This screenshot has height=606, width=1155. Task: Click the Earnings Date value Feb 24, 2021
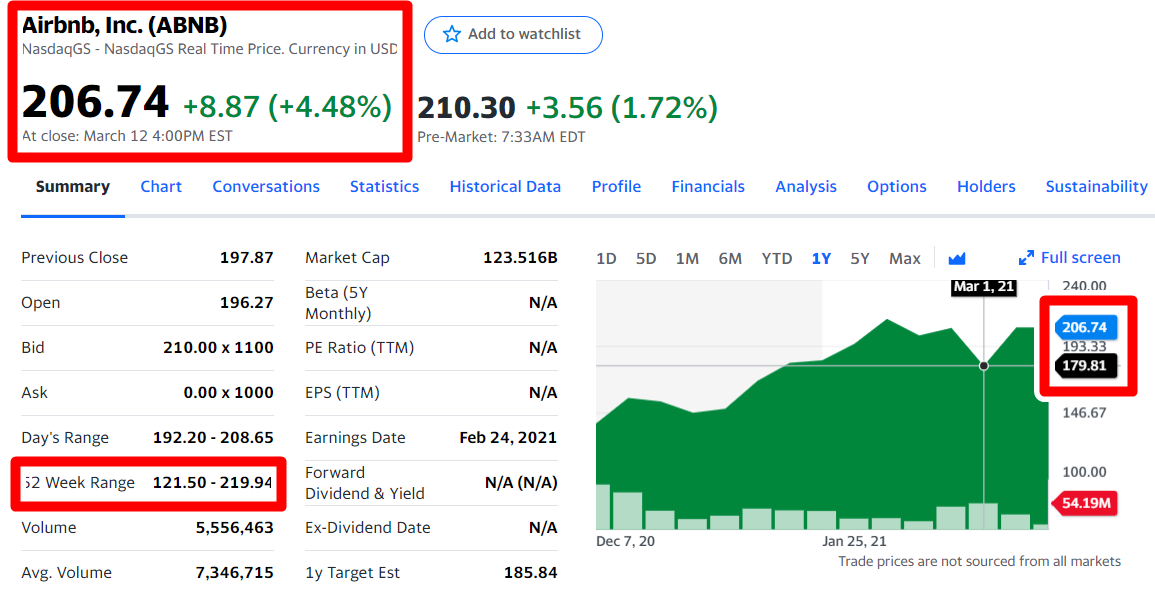click(508, 437)
